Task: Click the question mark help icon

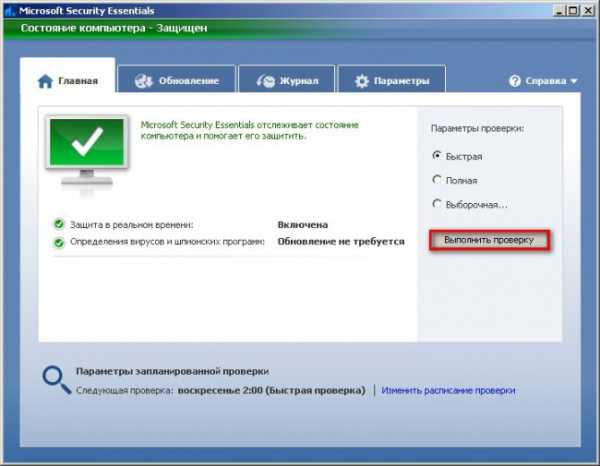Action: coord(515,81)
